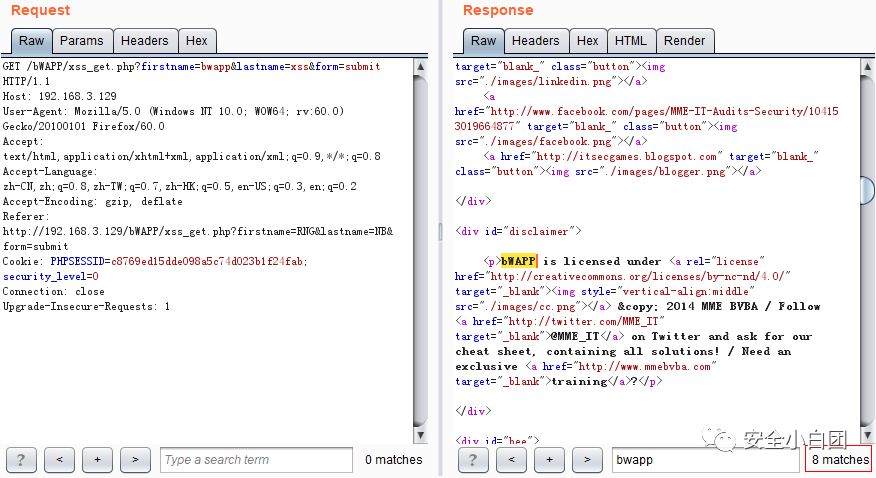The image size is (876, 478).
Task: Click the Host: 192.168.3.129 header line
Action: [59, 97]
